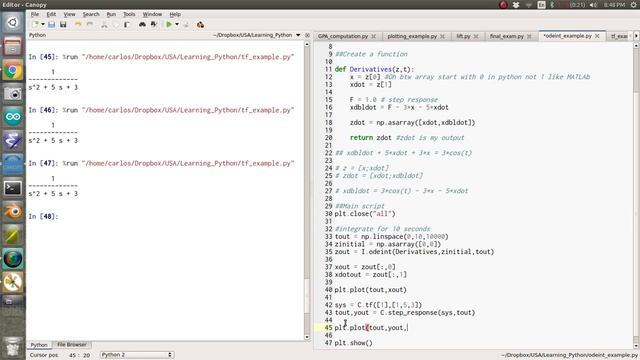Open the Run options dropdown arrow
Screen dimensions: 640x360
[177, 25]
